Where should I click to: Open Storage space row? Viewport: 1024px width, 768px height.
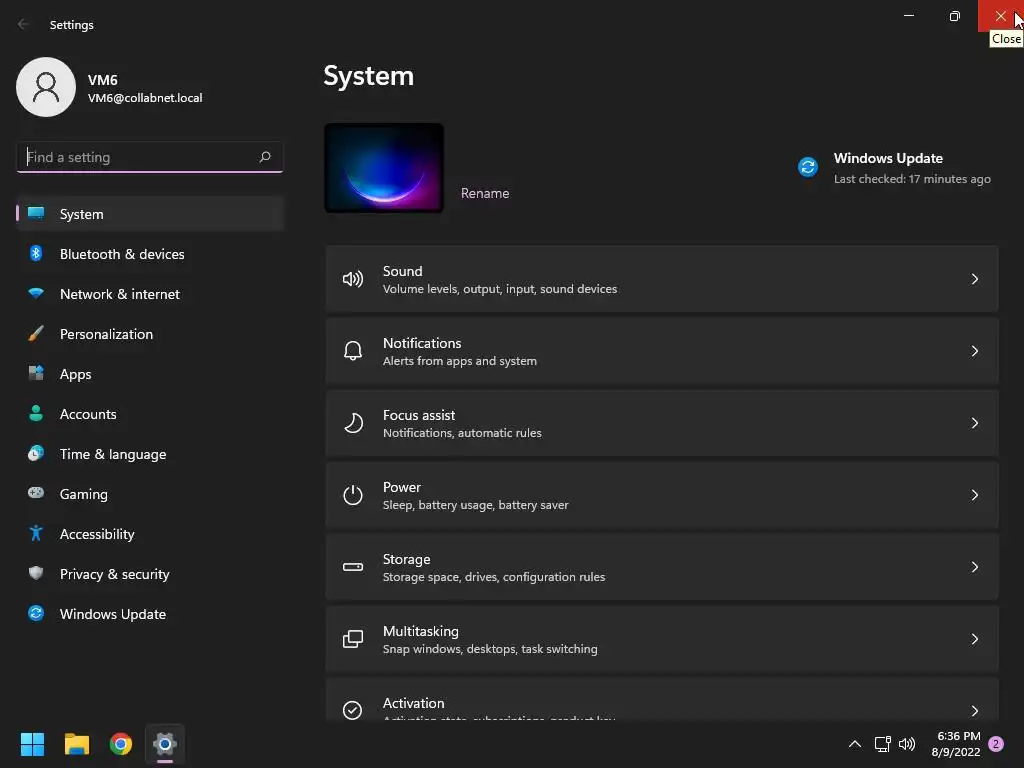662,567
